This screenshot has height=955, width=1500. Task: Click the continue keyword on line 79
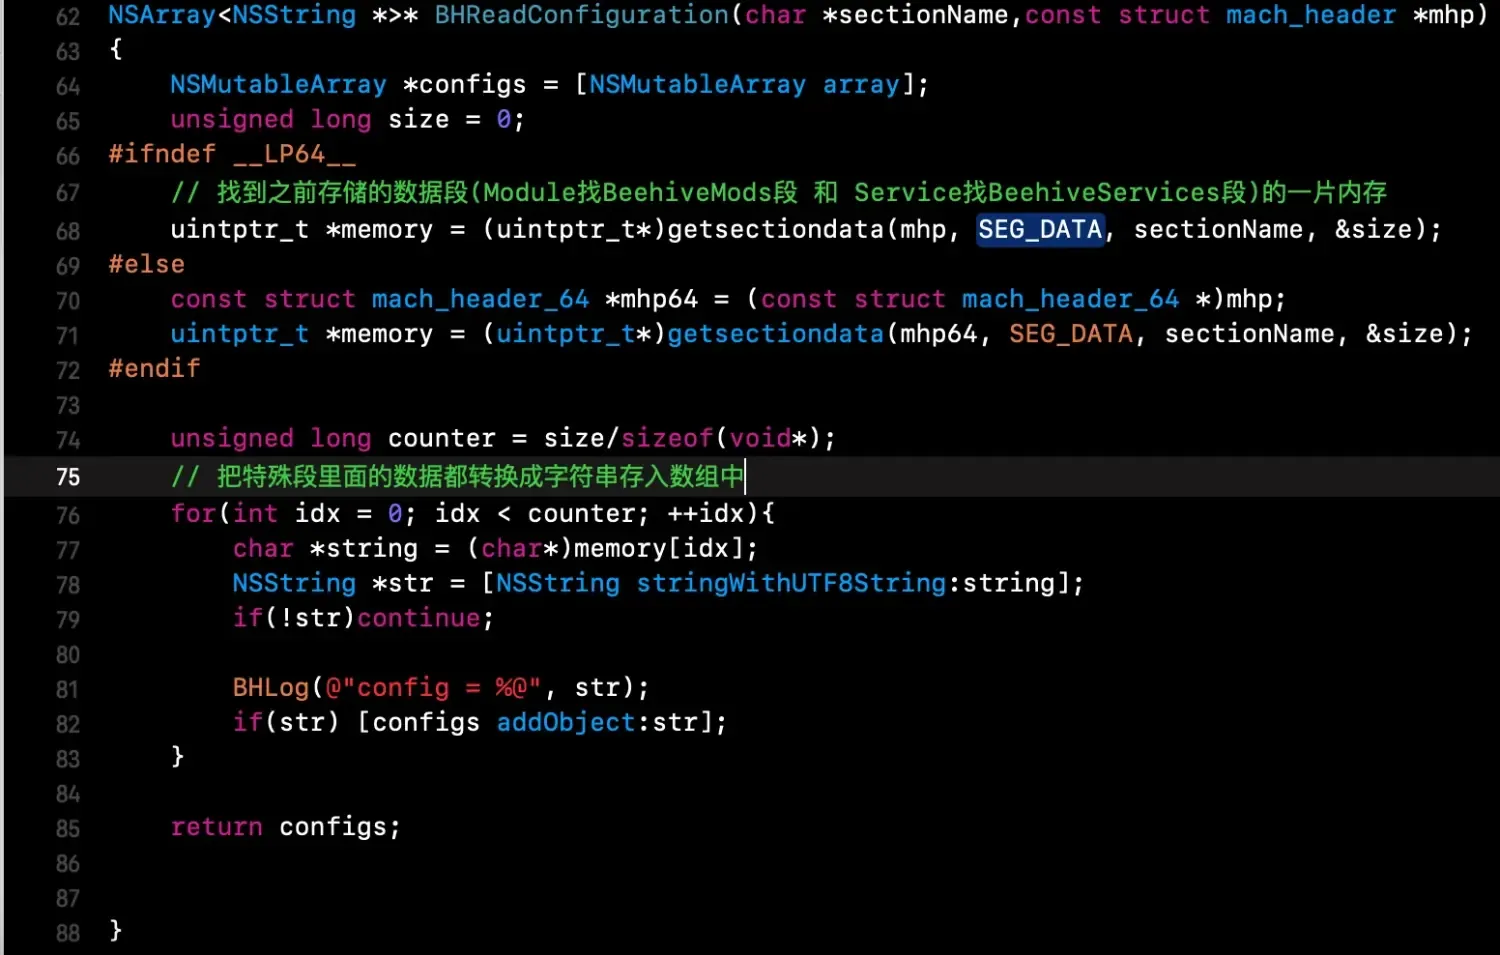click(418, 618)
